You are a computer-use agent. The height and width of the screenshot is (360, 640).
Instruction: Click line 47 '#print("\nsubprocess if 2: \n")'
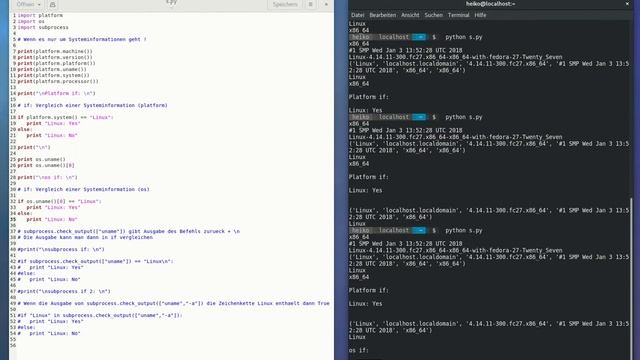click(64, 291)
